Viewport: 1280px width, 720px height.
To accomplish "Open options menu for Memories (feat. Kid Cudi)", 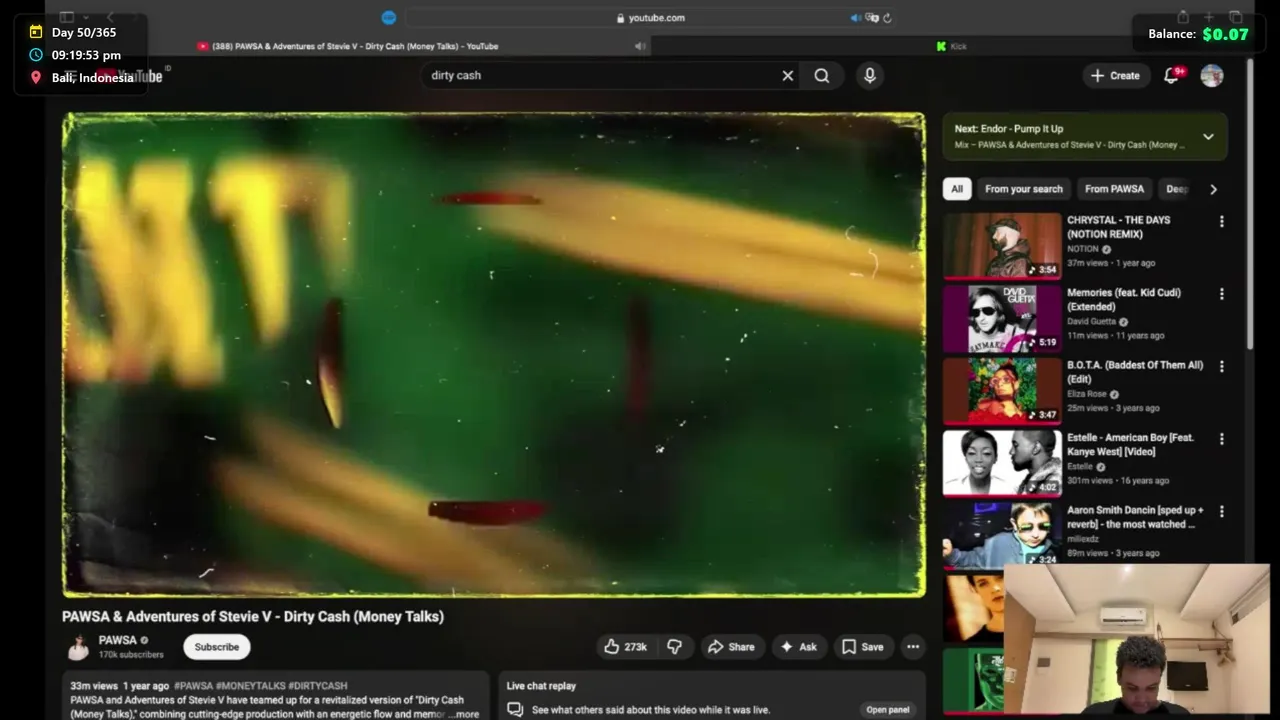I will [x=1221, y=295].
